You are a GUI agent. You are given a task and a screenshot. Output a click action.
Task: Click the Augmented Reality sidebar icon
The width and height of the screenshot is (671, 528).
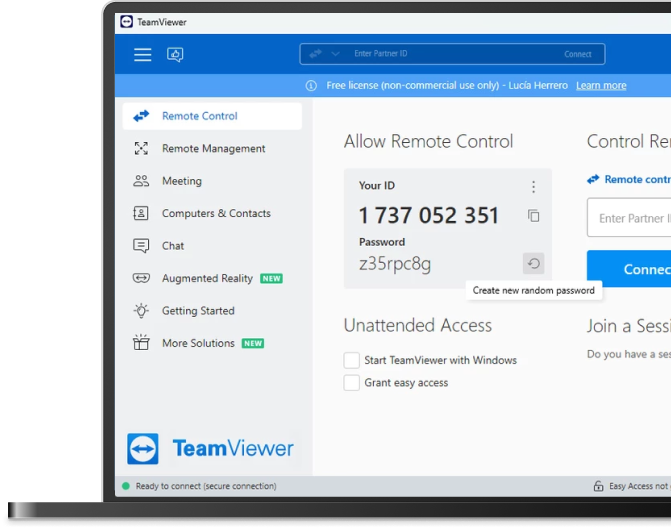tap(141, 278)
